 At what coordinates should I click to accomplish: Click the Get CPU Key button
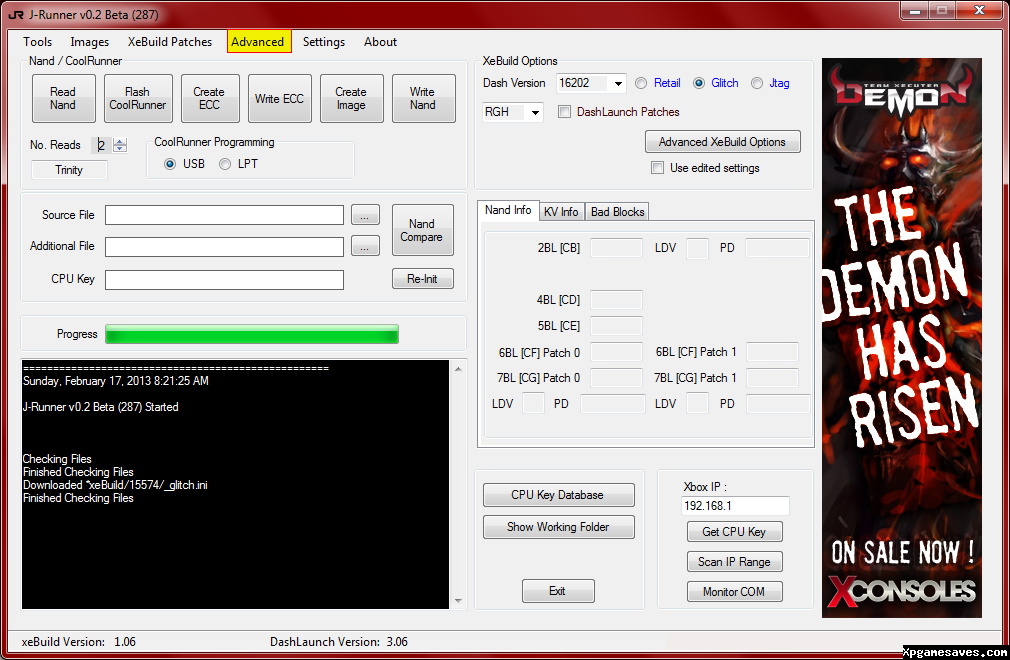[734, 532]
